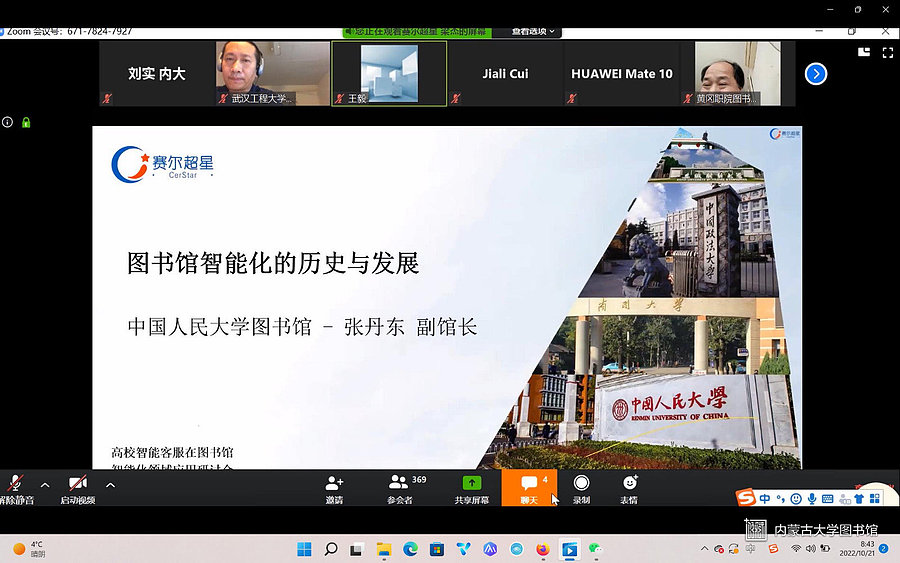Open the notification center badge
This screenshot has height=563, width=900.
point(884,549)
